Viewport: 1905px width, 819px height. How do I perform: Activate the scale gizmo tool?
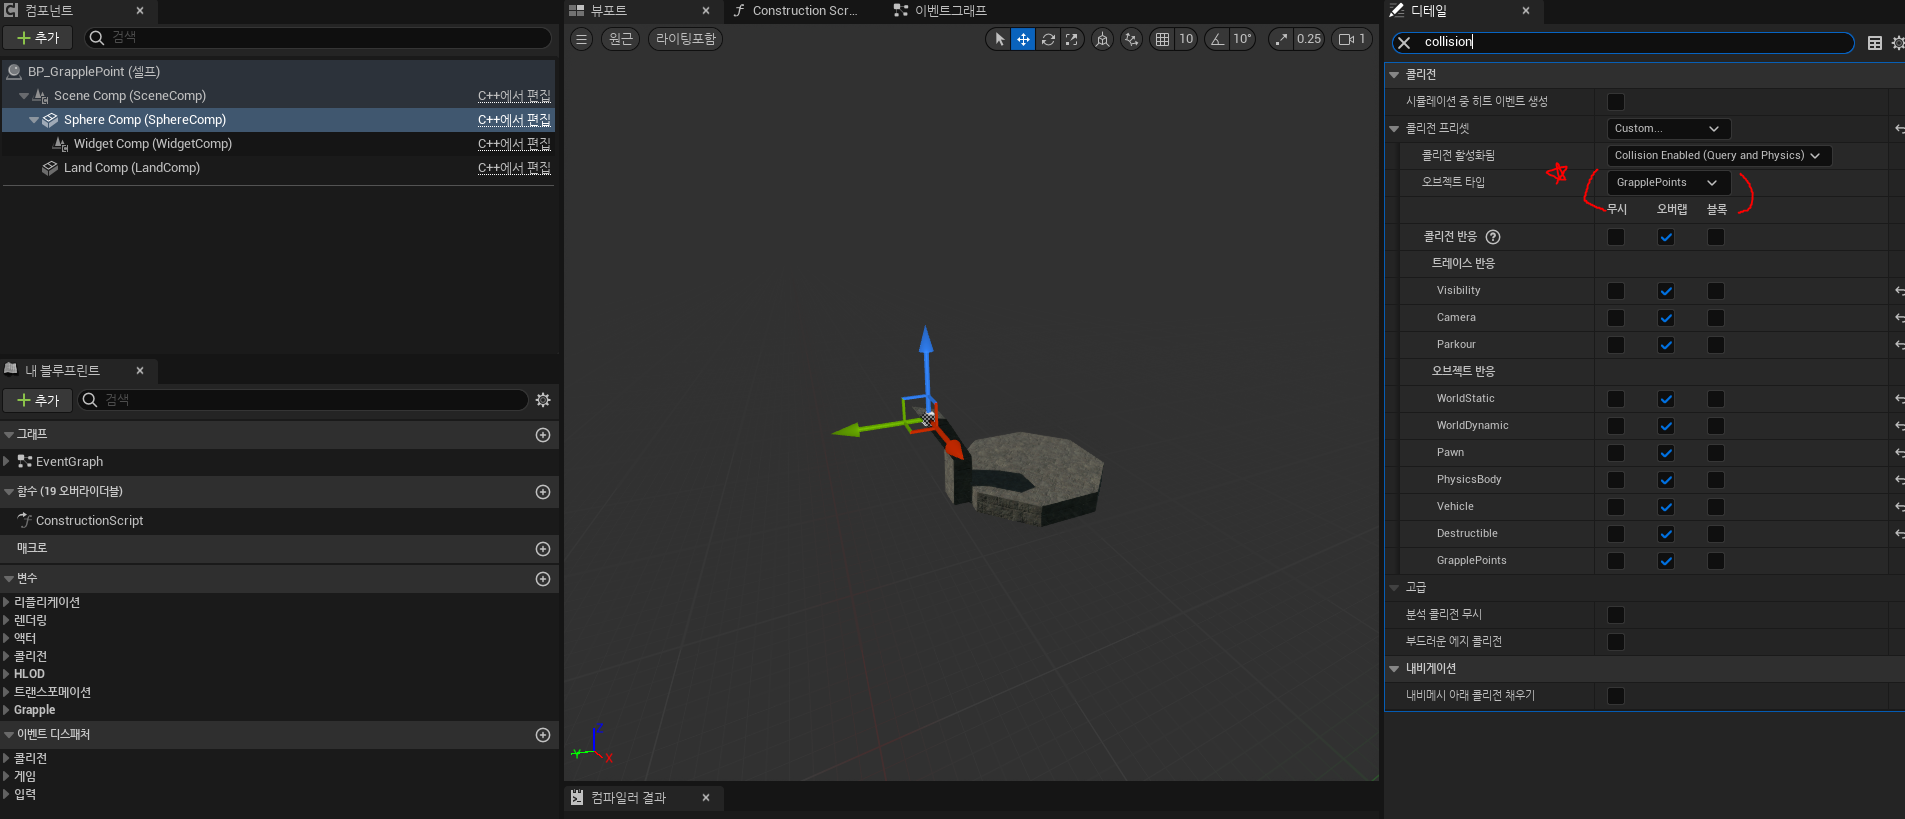(x=1072, y=39)
